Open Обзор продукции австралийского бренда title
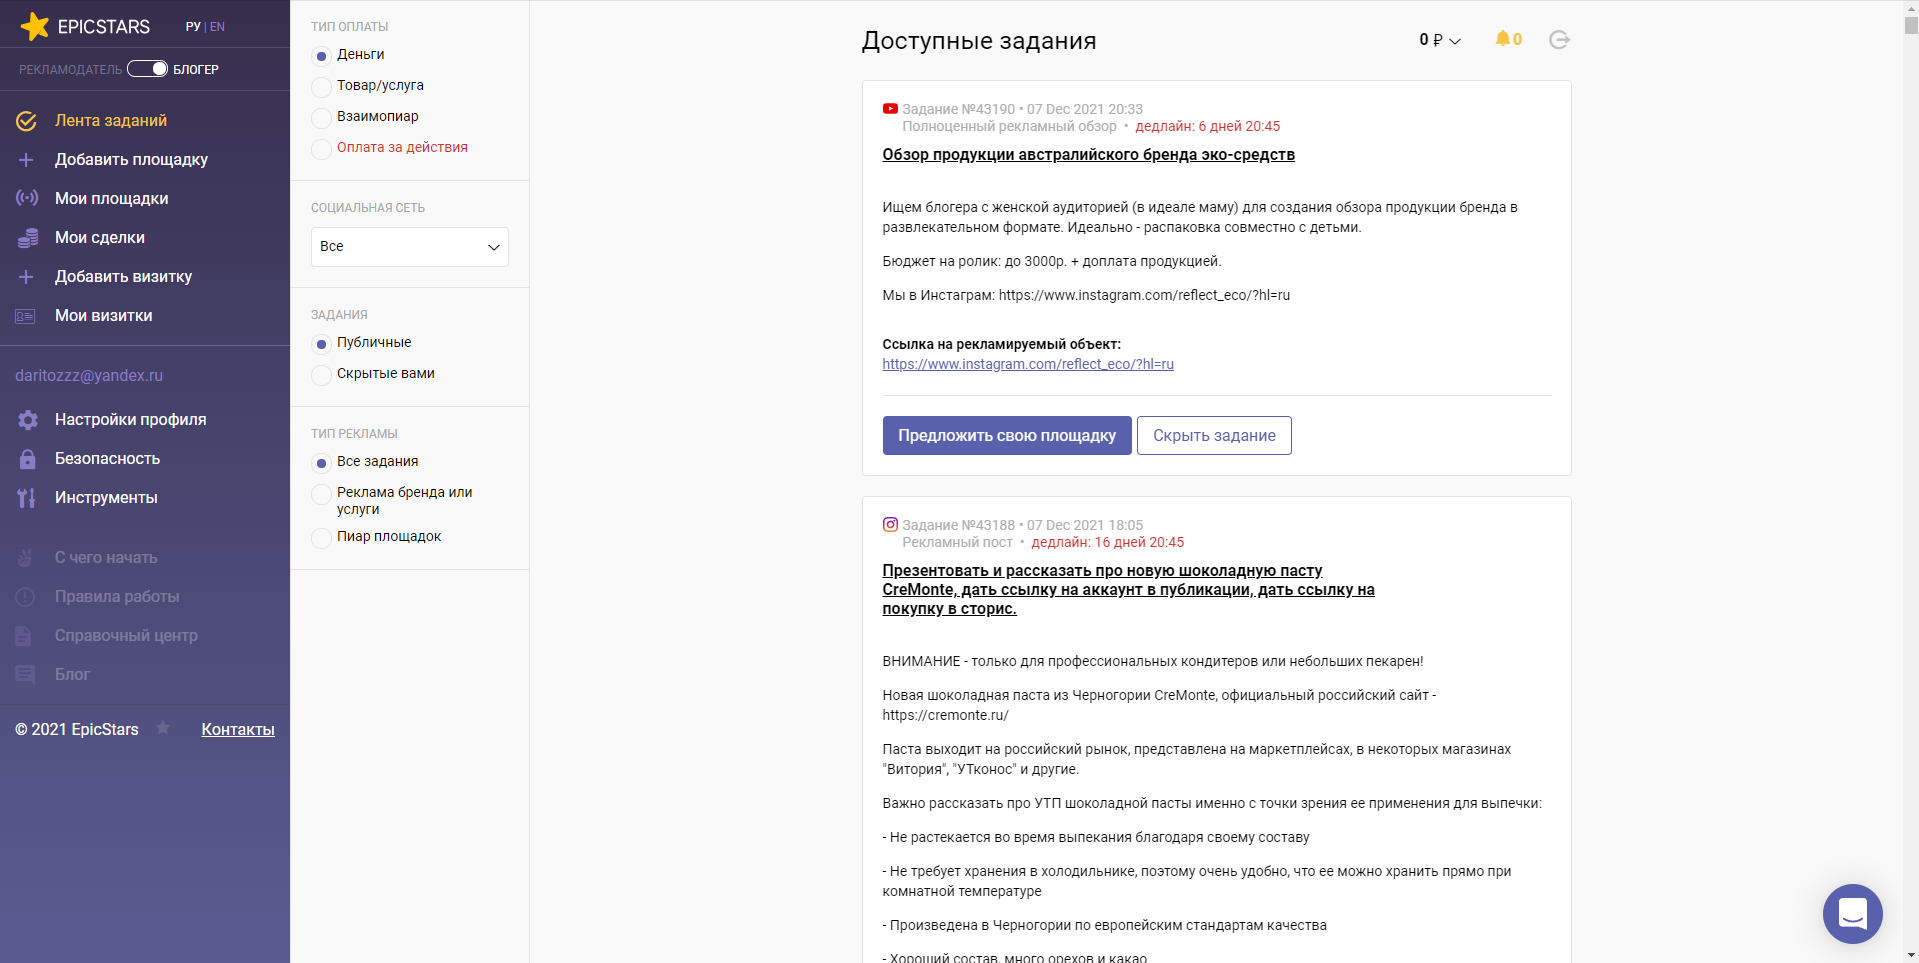 point(1088,155)
